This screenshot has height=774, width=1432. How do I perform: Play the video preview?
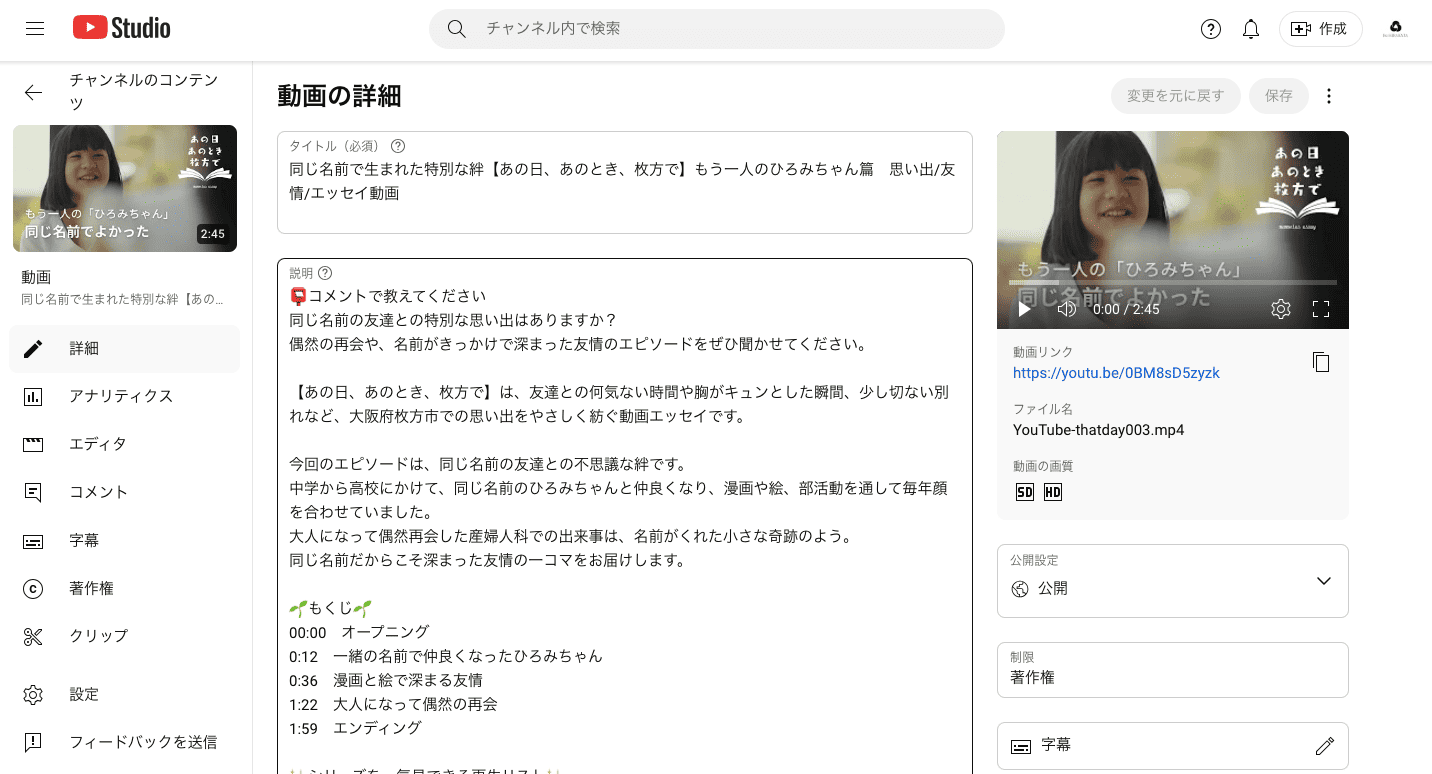pyautogui.click(x=1022, y=309)
